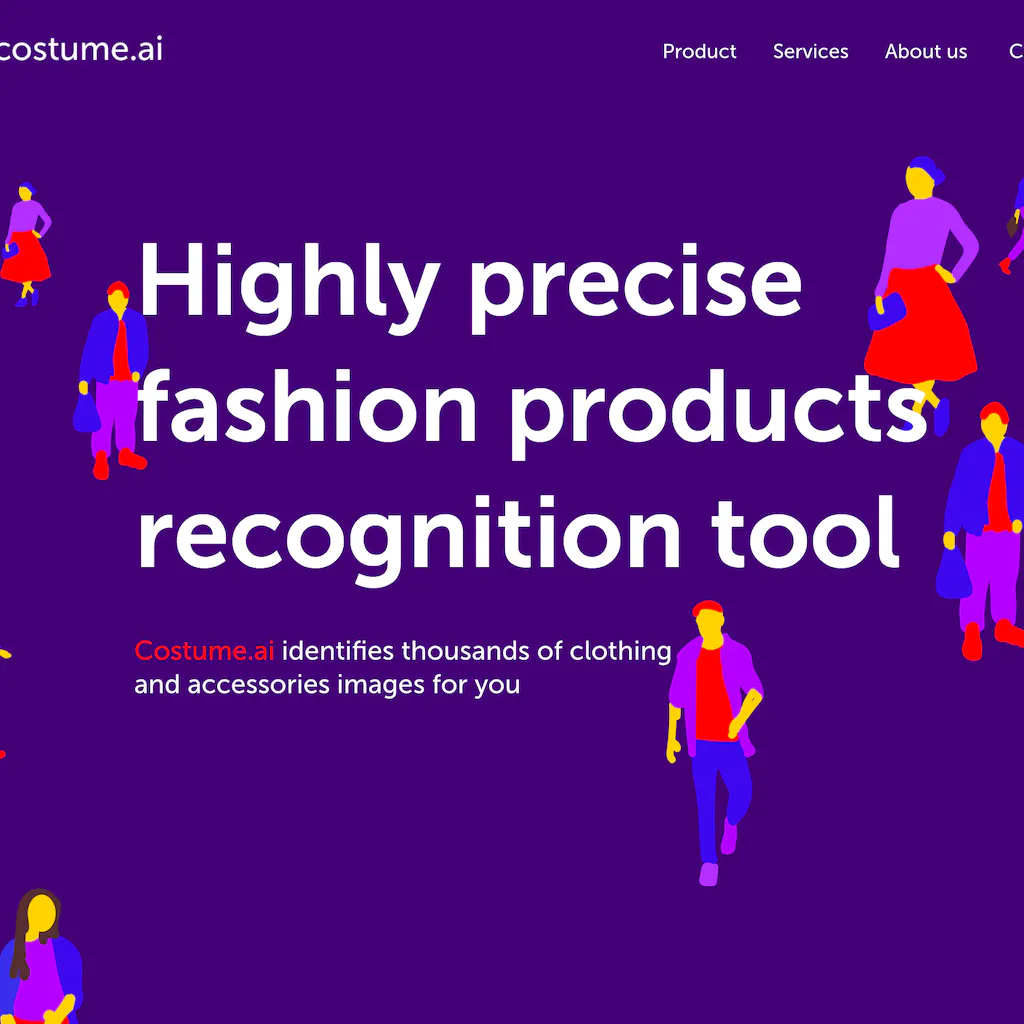The image size is (1024, 1024).
Task: Click the 'and accessories images for you' text
Action: (x=327, y=685)
